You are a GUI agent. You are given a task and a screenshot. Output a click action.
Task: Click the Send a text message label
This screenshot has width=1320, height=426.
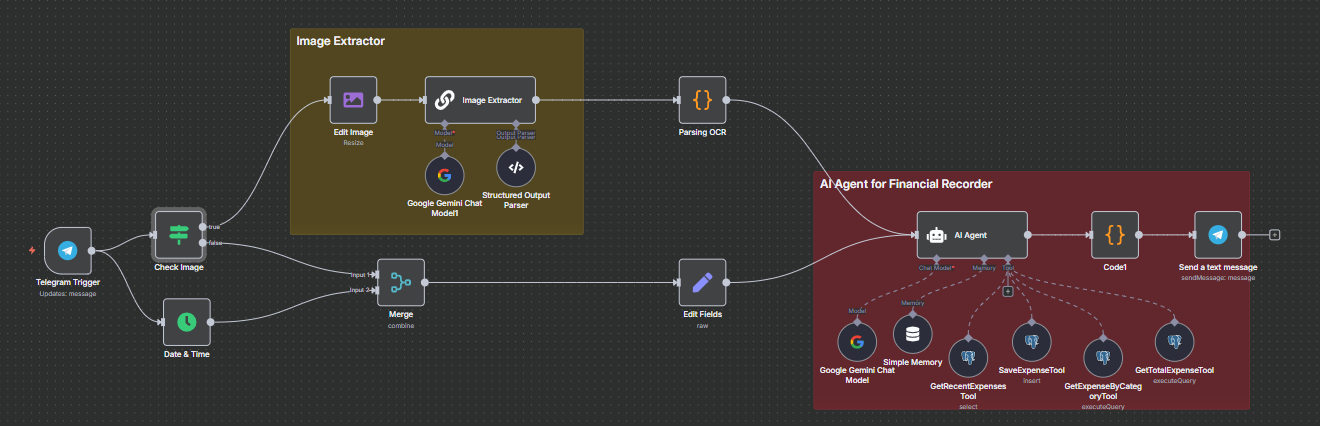pos(1218,267)
